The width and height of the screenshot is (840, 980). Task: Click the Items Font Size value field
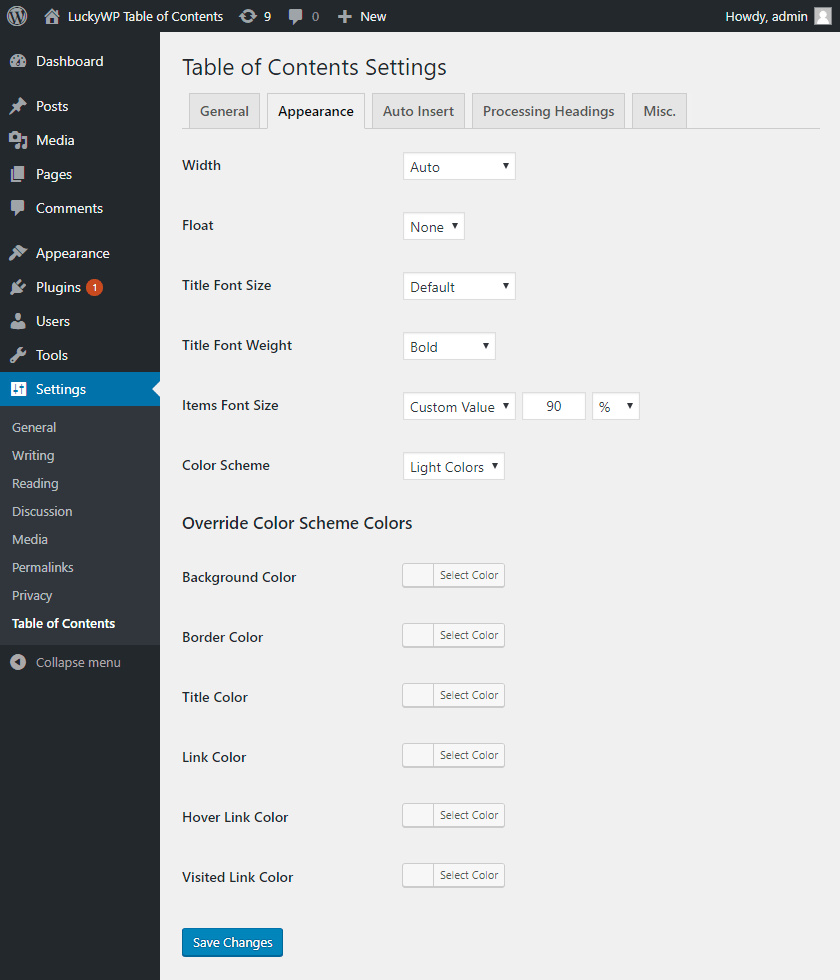tap(554, 407)
